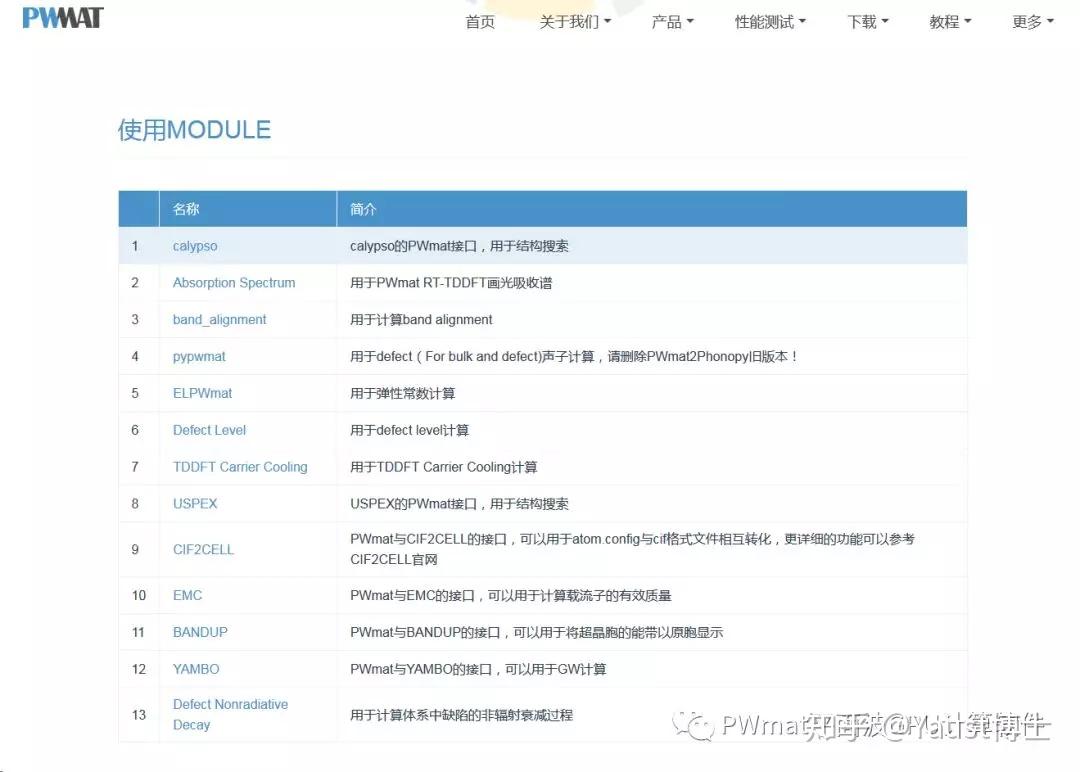Select the pypwmat link
1080x772 pixels.
coord(198,356)
